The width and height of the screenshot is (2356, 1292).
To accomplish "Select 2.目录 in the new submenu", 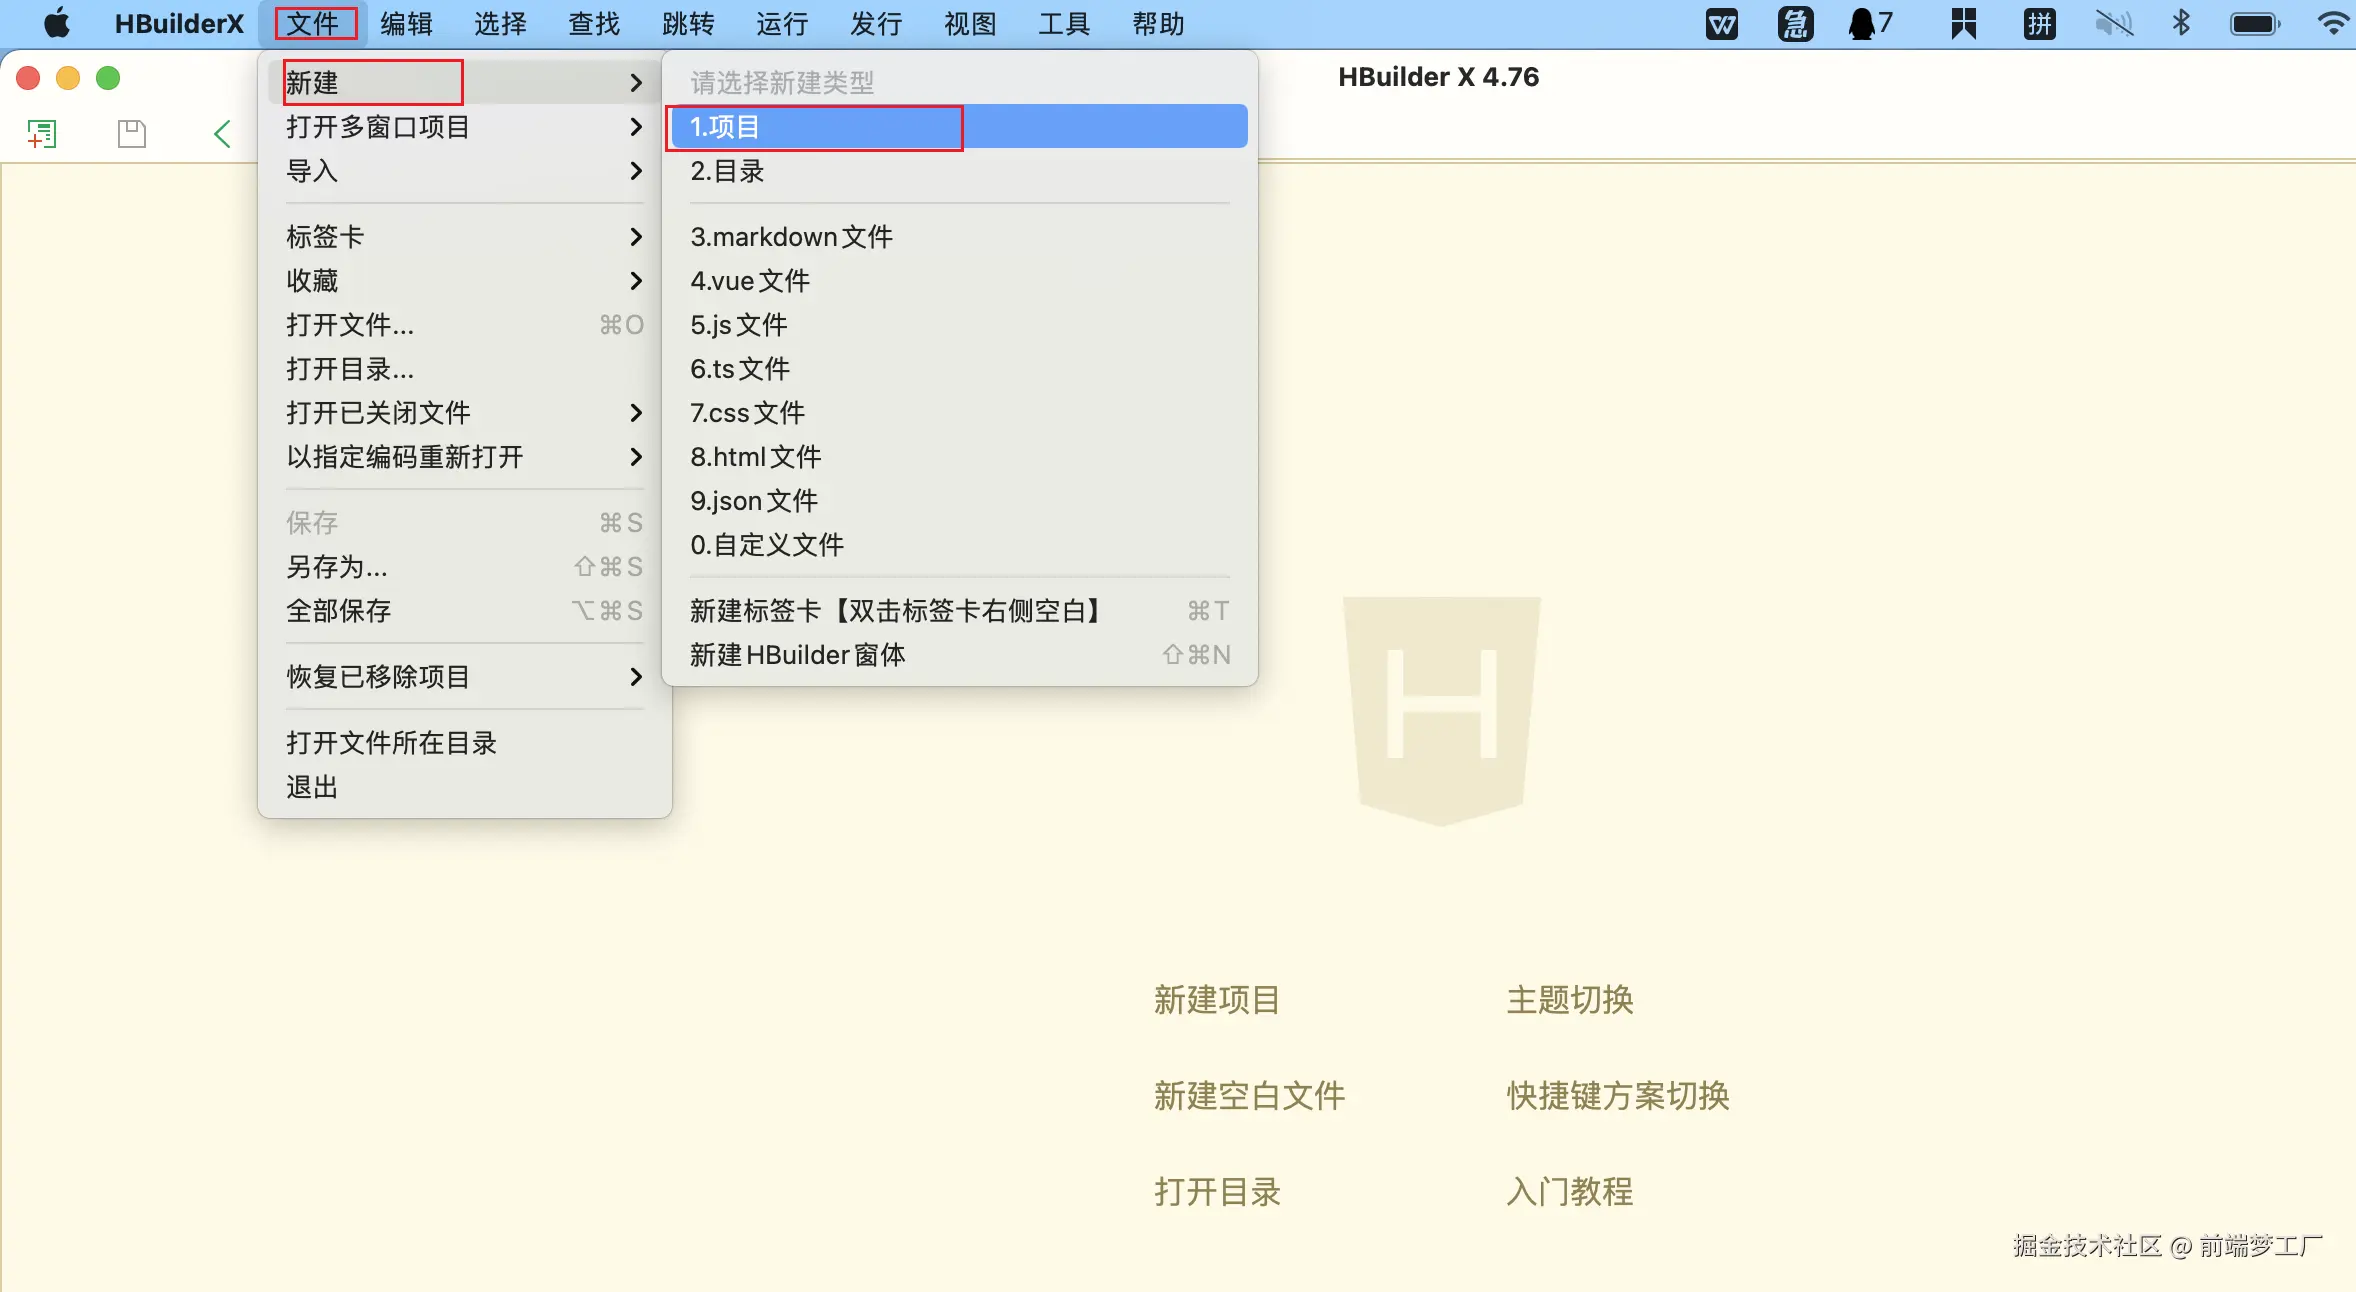I will pos(960,170).
